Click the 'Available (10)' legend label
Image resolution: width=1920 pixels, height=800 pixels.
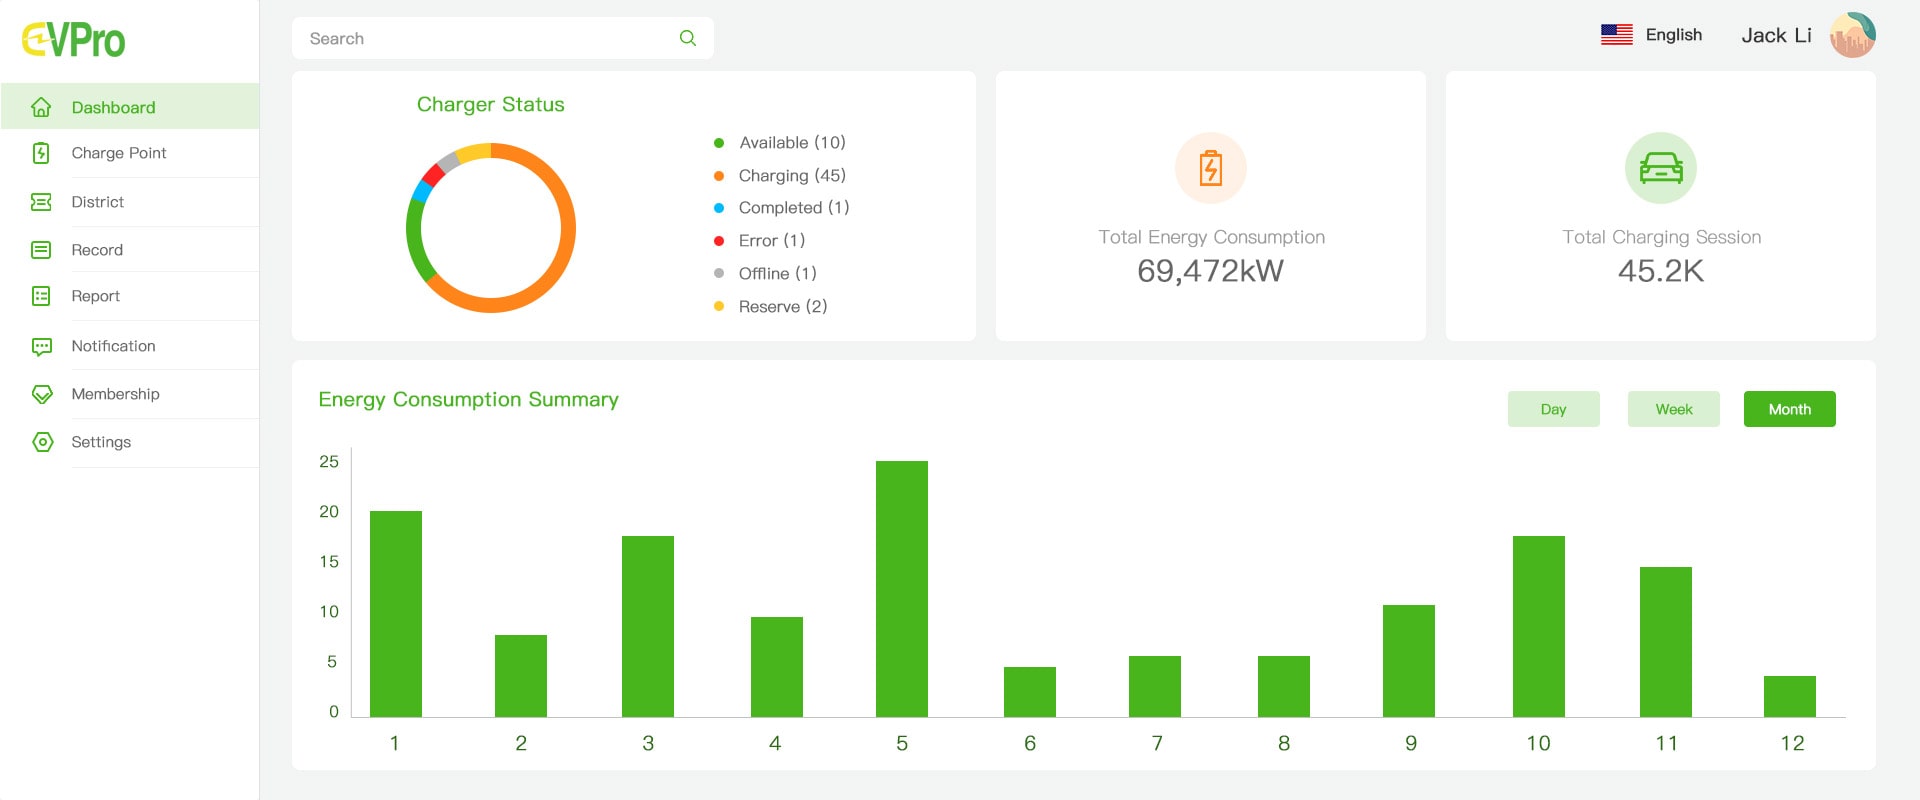pyautogui.click(x=792, y=143)
